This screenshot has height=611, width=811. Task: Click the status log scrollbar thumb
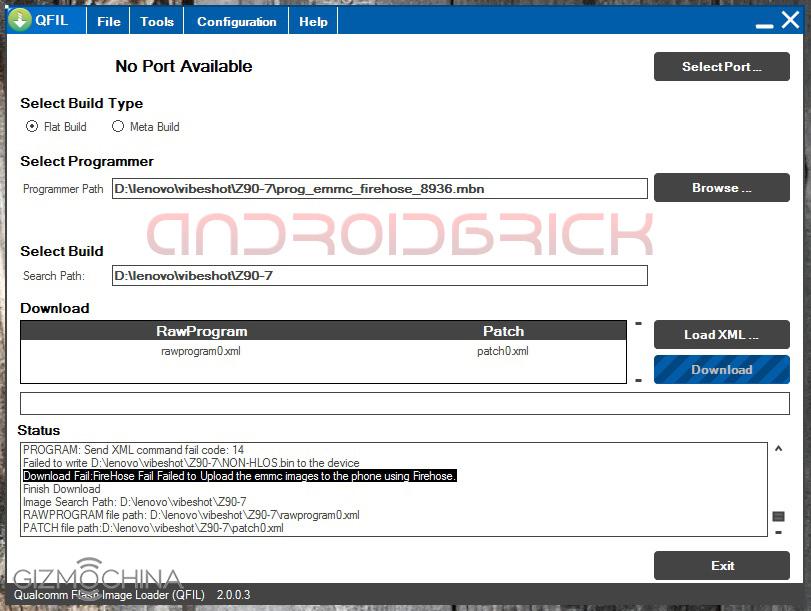[778, 516]
